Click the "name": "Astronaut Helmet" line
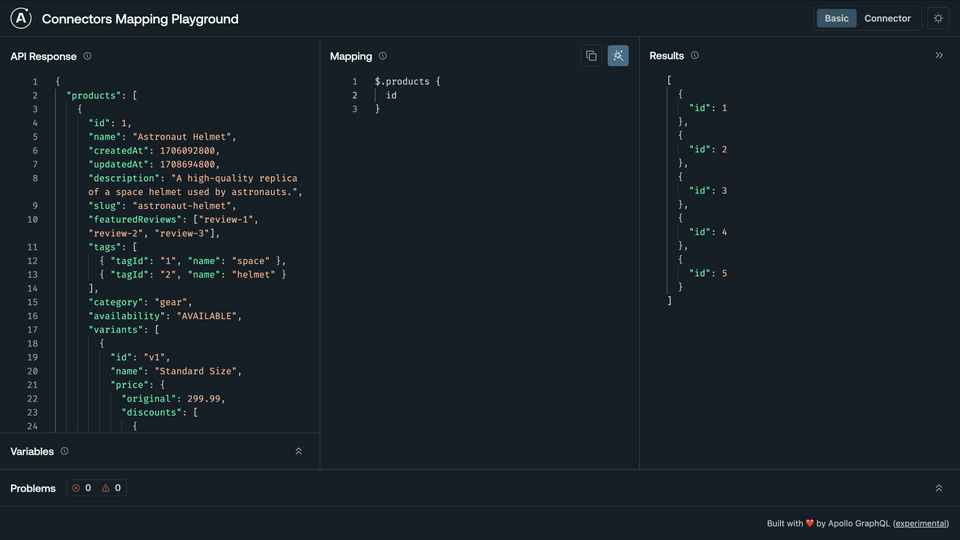This screenshot has height=540, width=960. [x=162, y=137]
